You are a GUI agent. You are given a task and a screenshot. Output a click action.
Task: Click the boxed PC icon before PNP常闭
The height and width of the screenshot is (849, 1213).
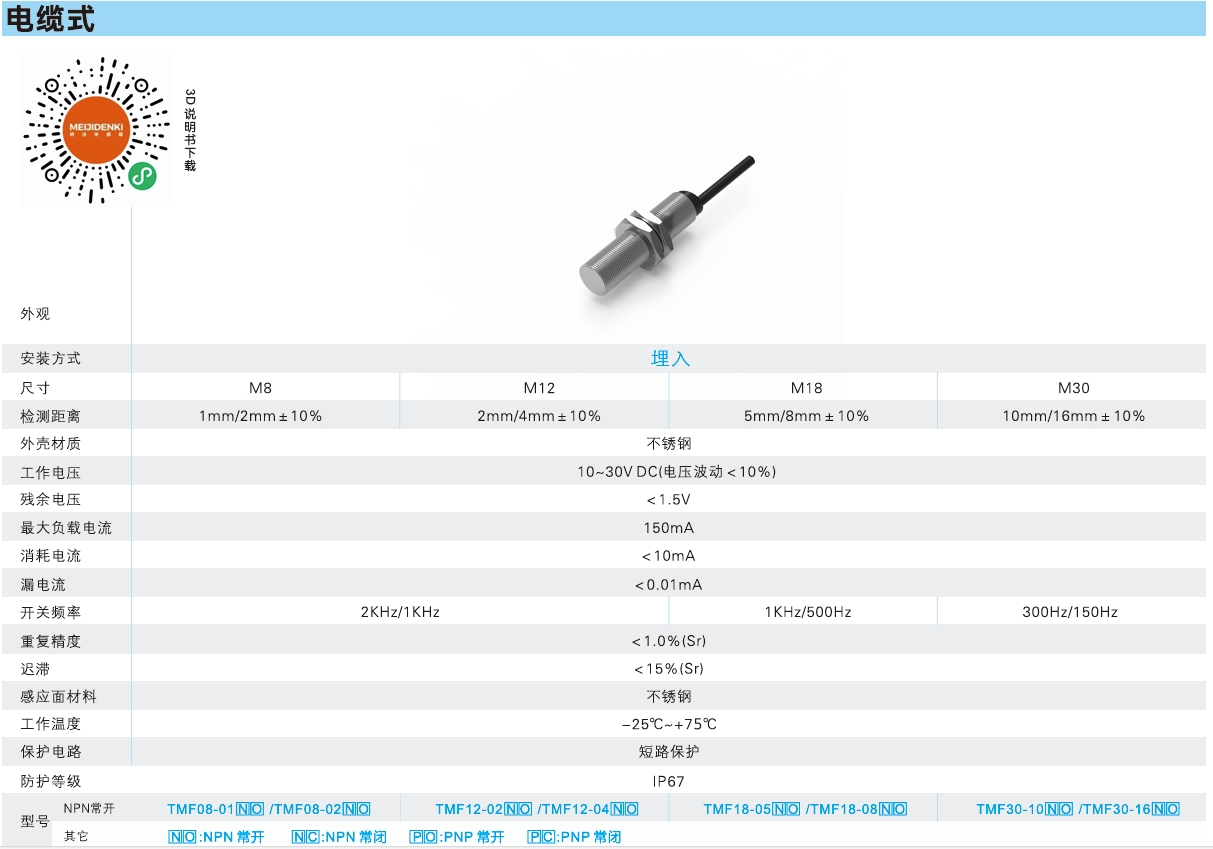[541, 837]
